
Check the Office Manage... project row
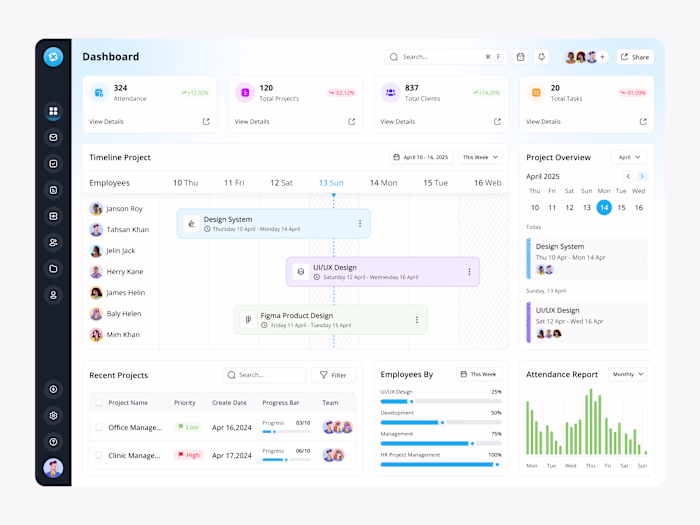click(x=99, y=427)
